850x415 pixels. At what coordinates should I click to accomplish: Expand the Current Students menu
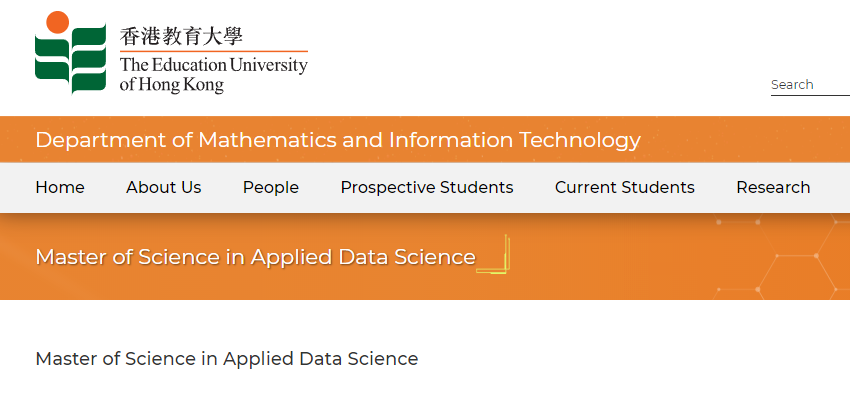pos(625,187)
